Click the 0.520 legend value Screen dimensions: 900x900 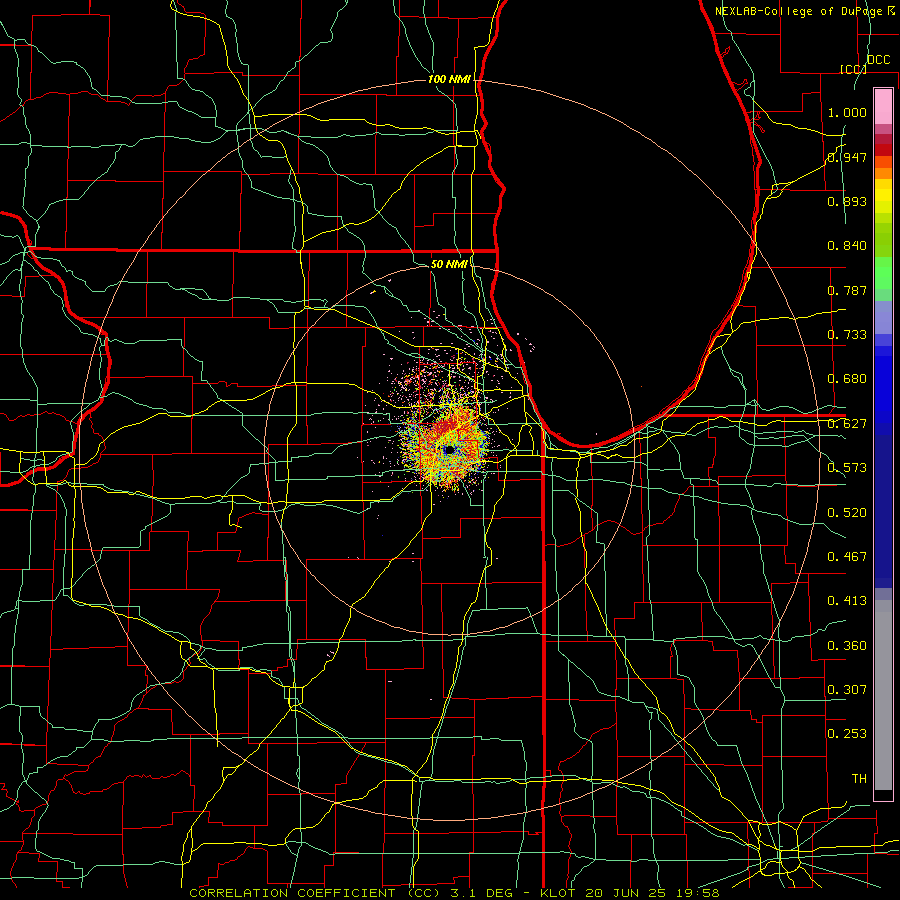pos(847,513)
